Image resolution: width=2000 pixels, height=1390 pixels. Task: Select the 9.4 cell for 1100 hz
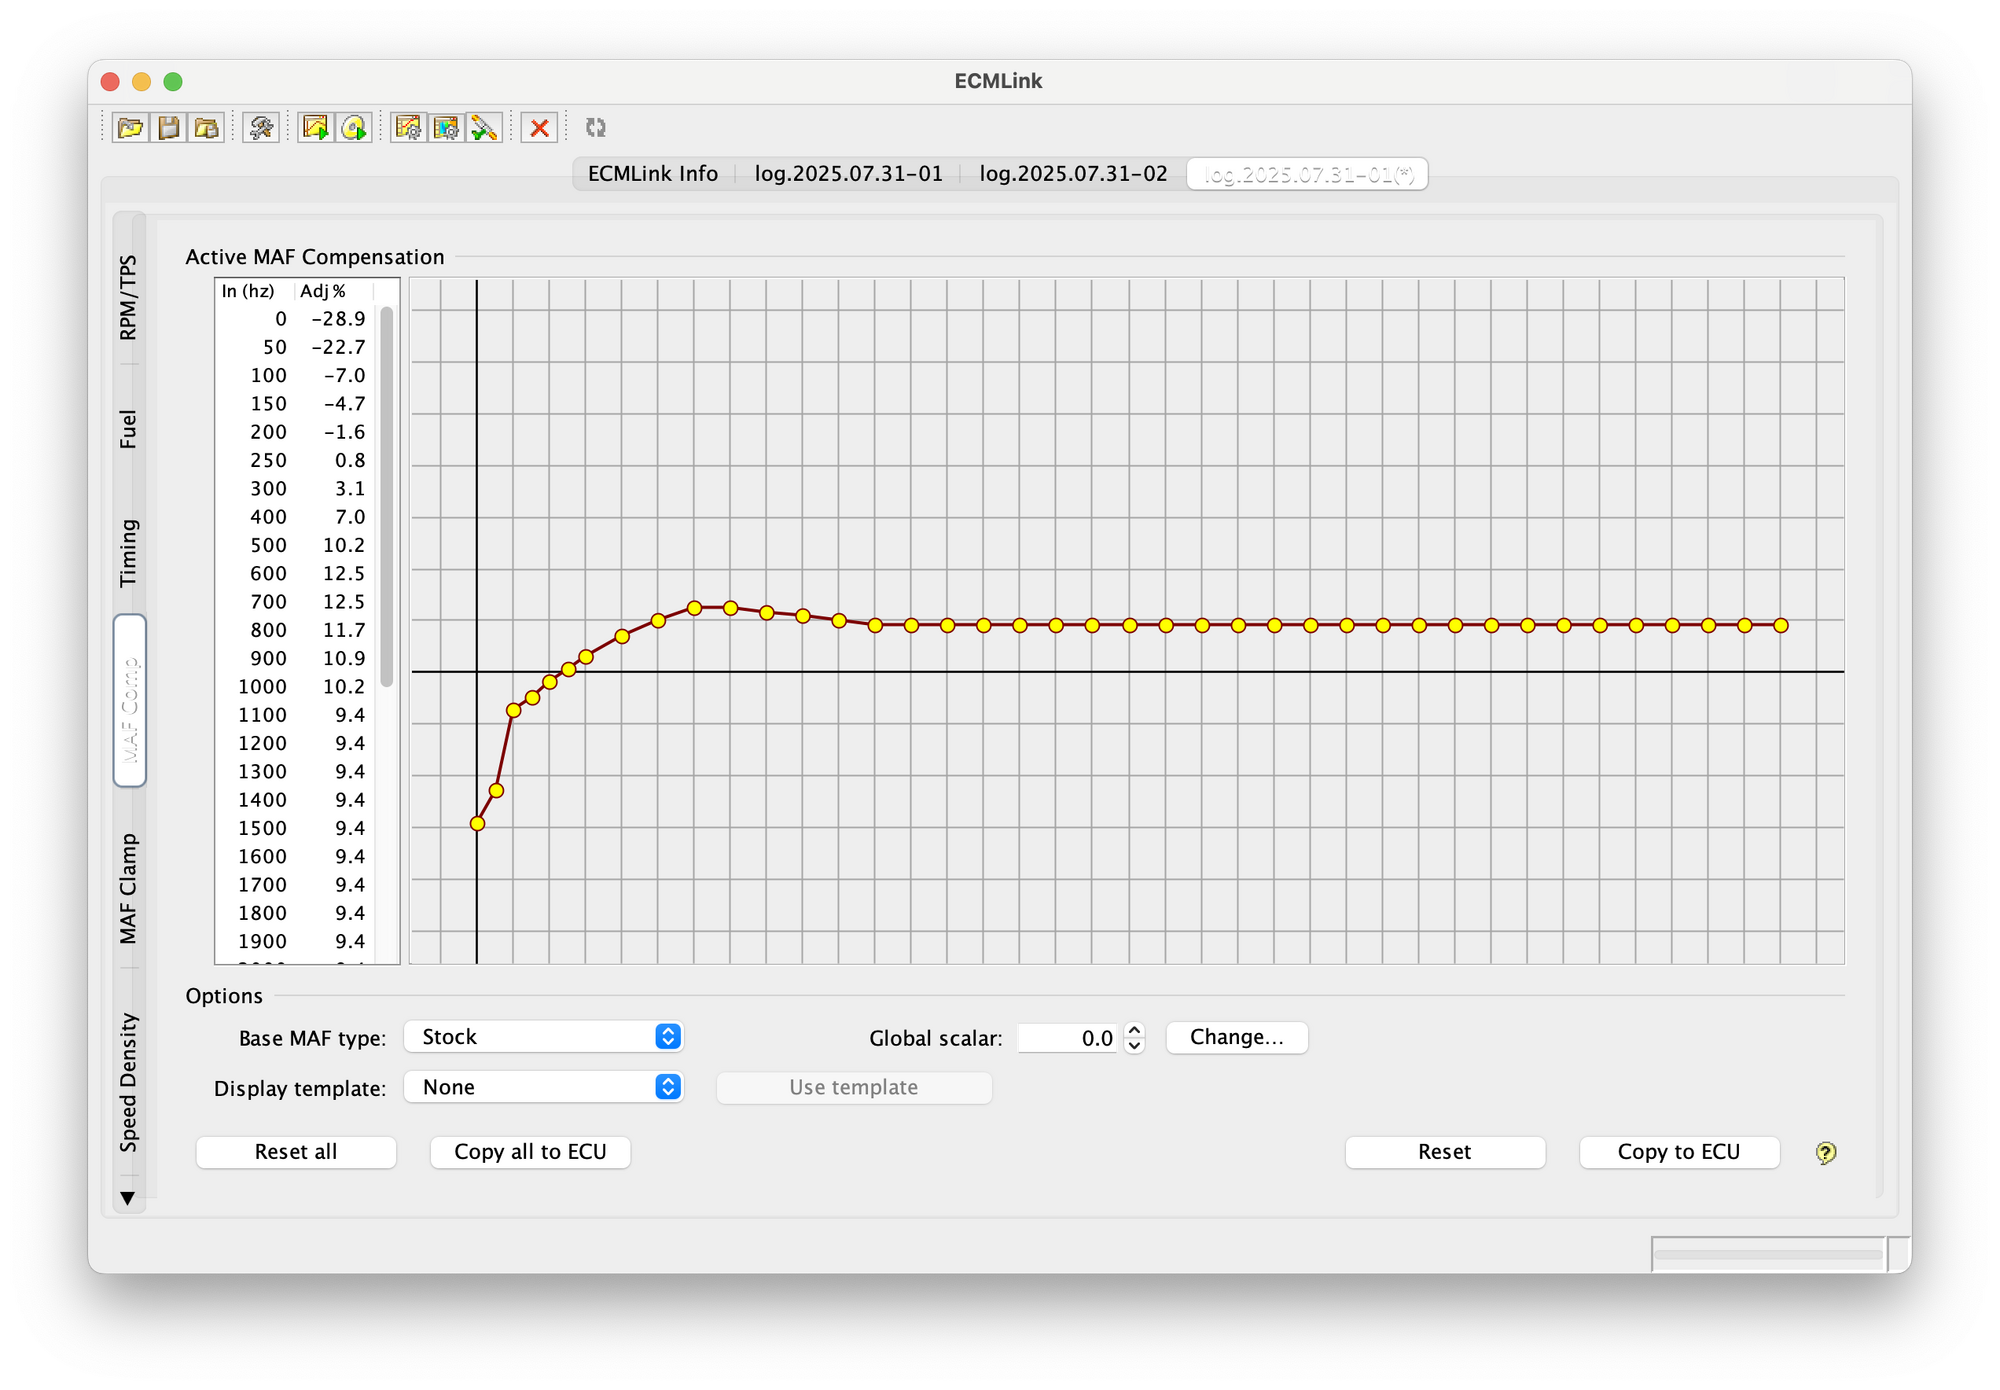pos(333,715)
